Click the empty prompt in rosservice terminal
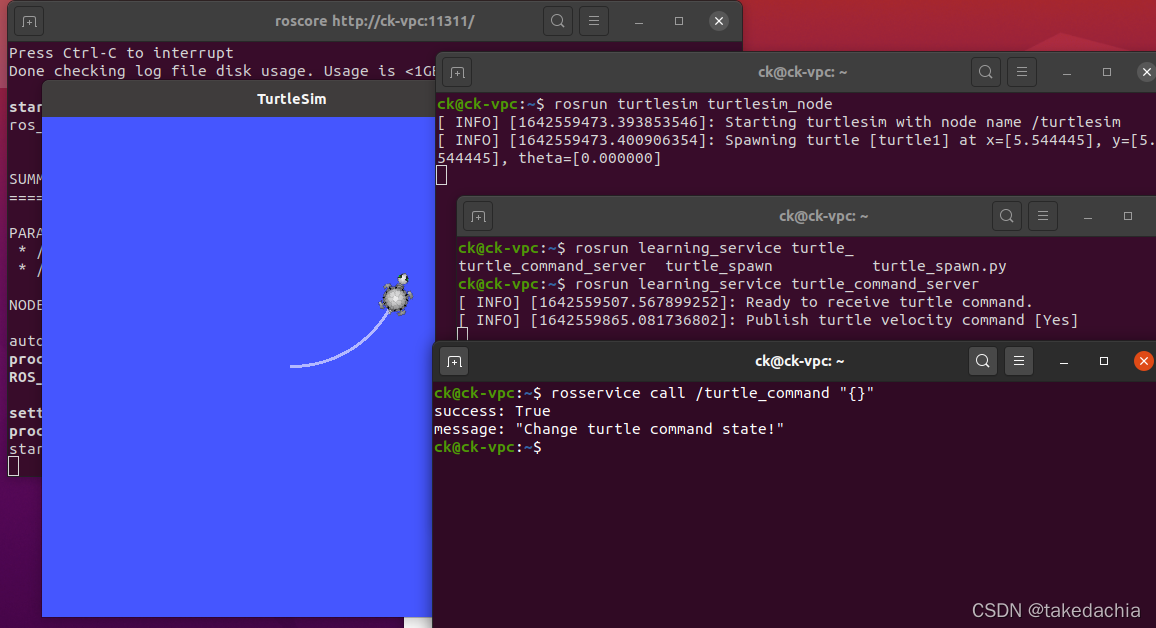1156x628 pixels. click(x=487, y=447)
